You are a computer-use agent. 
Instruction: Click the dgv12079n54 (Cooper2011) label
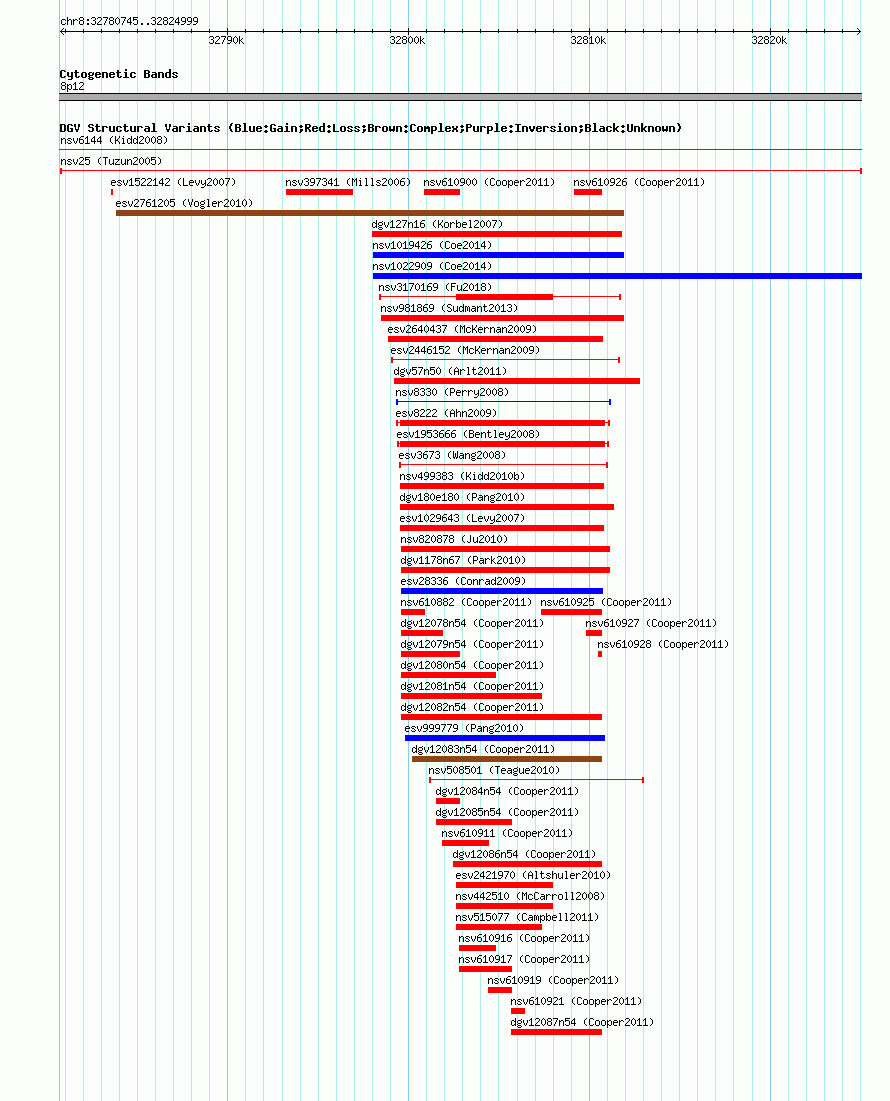pos(472,646)
